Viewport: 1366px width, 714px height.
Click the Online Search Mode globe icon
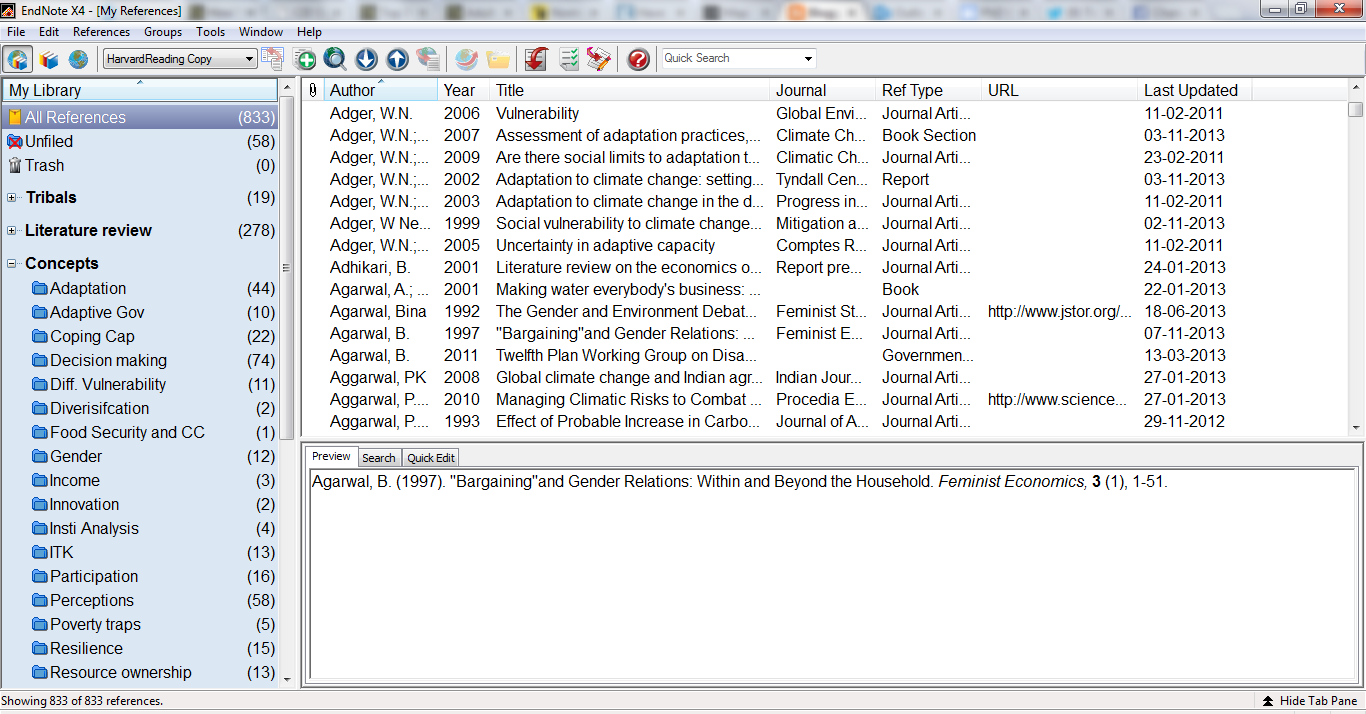[x=78, y=59]
